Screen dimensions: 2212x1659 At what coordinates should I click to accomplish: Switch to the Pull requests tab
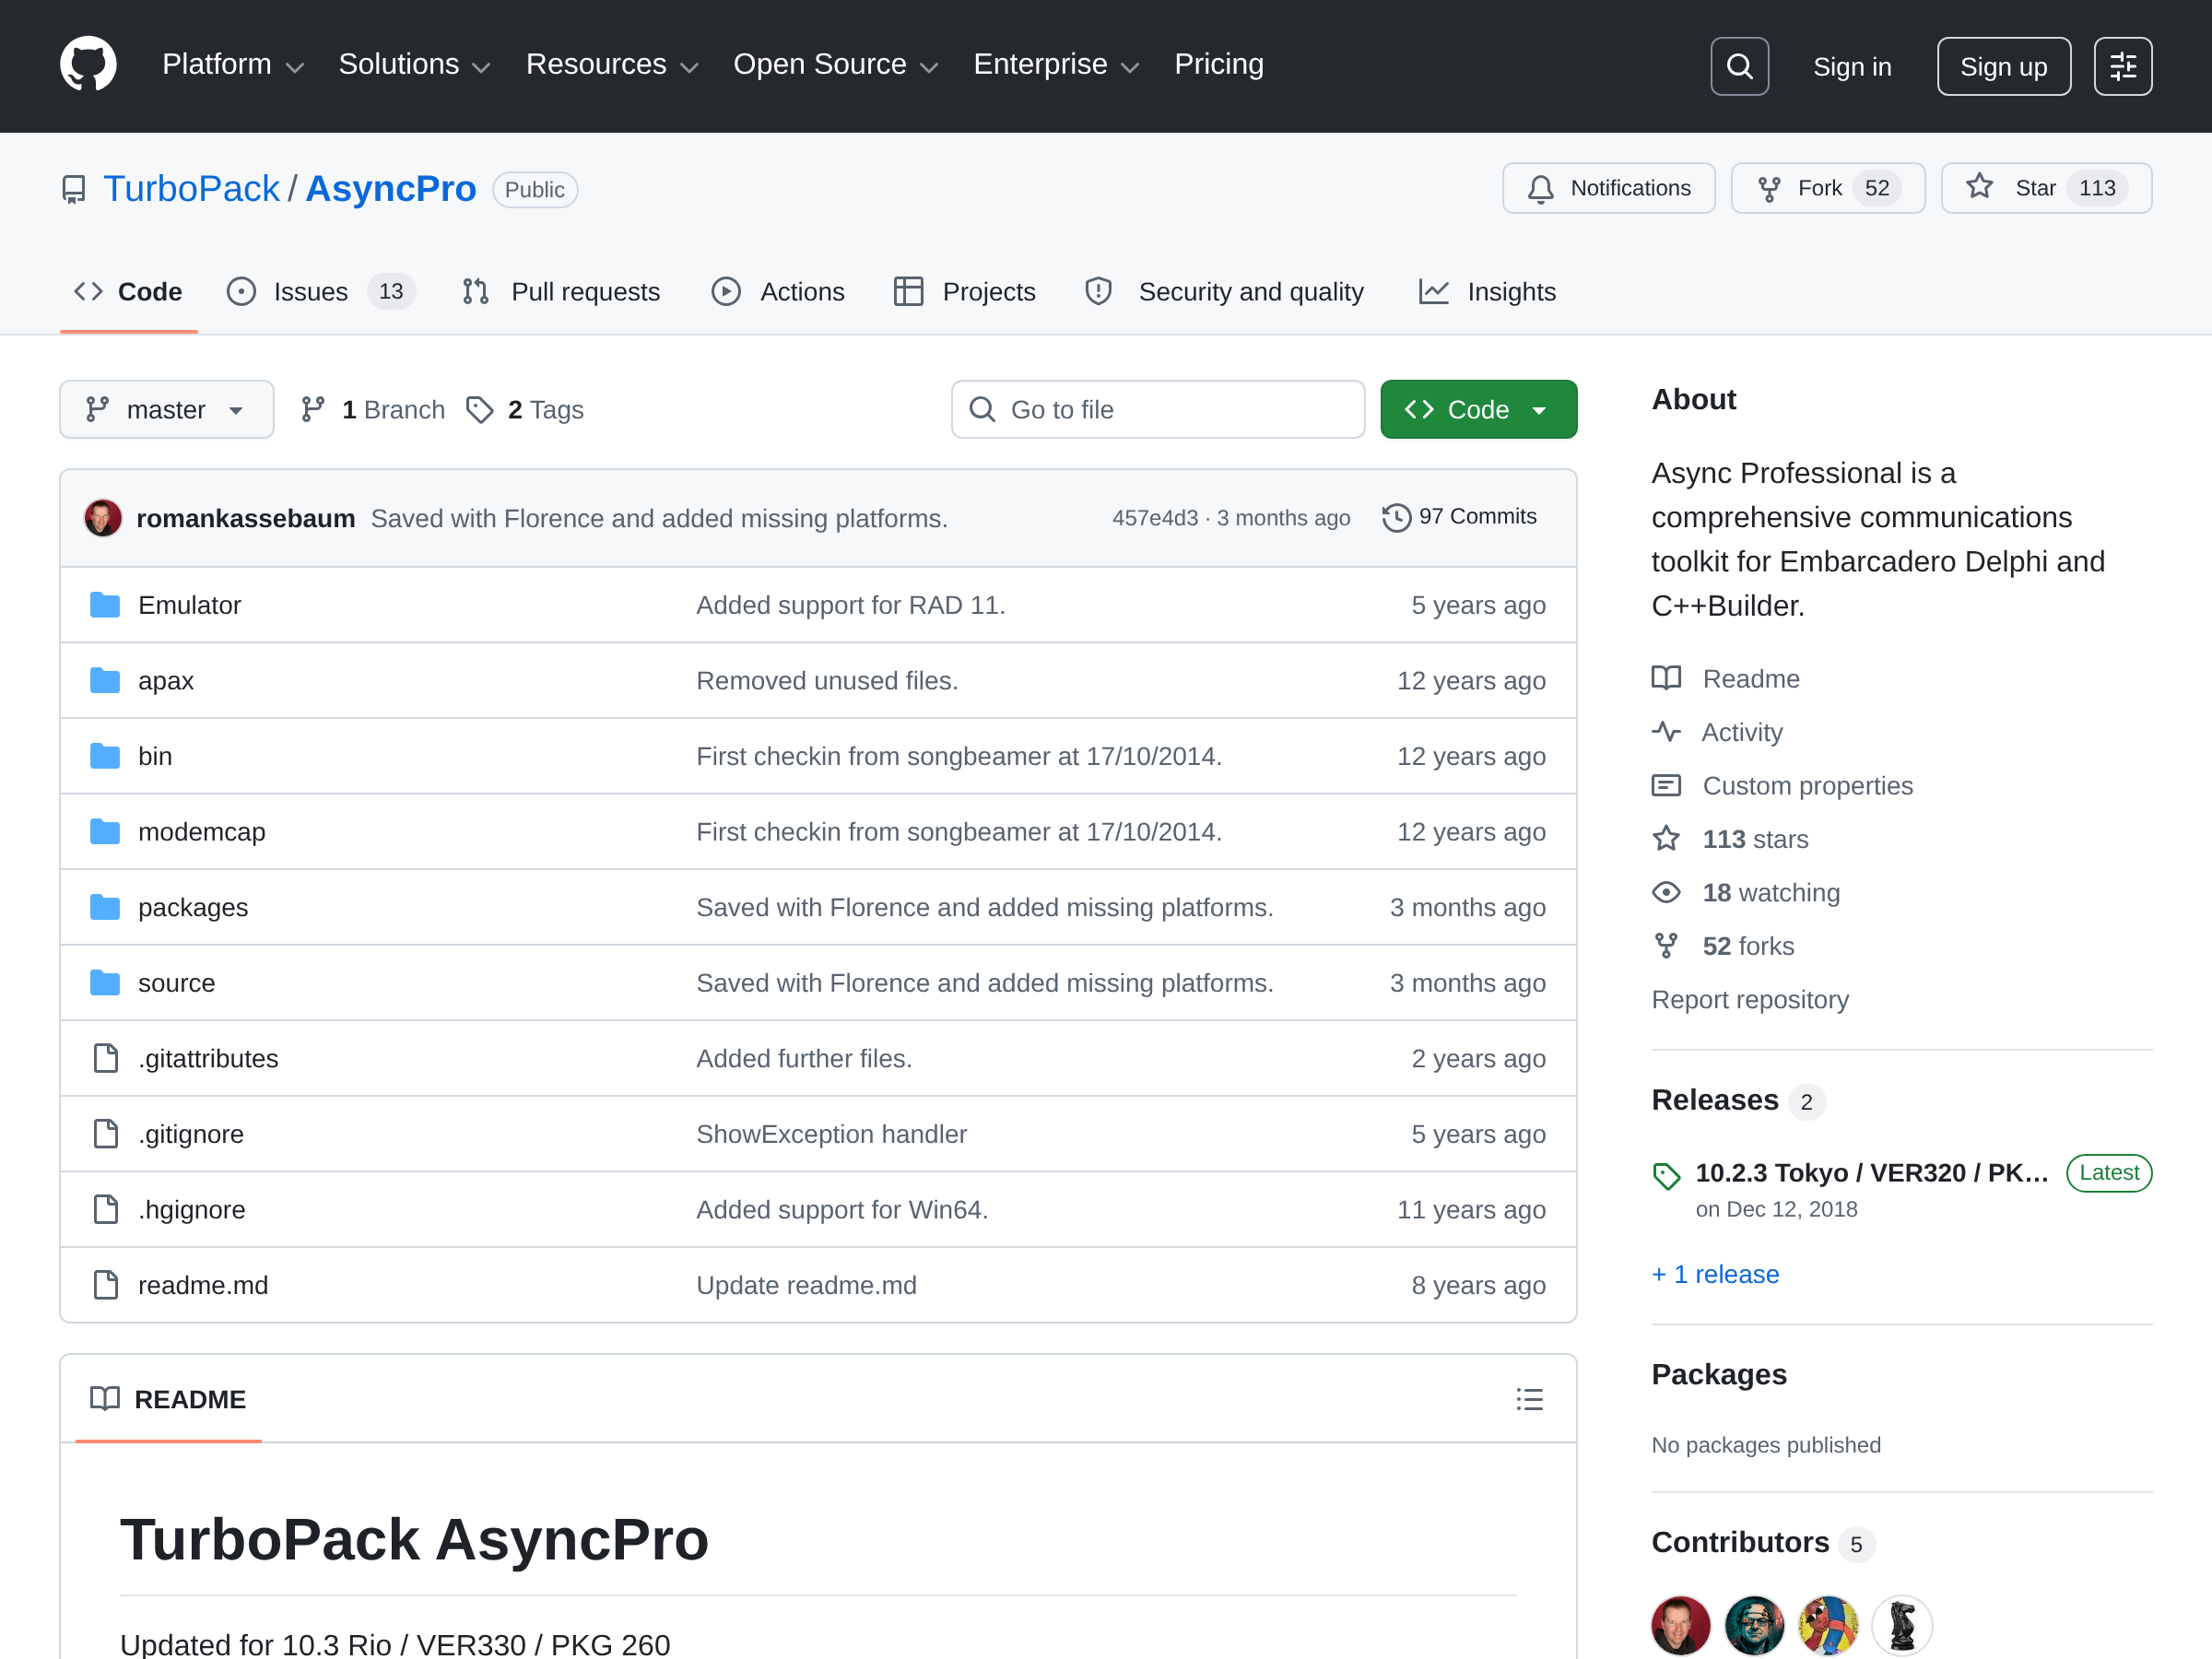click(x=562, y=292)
